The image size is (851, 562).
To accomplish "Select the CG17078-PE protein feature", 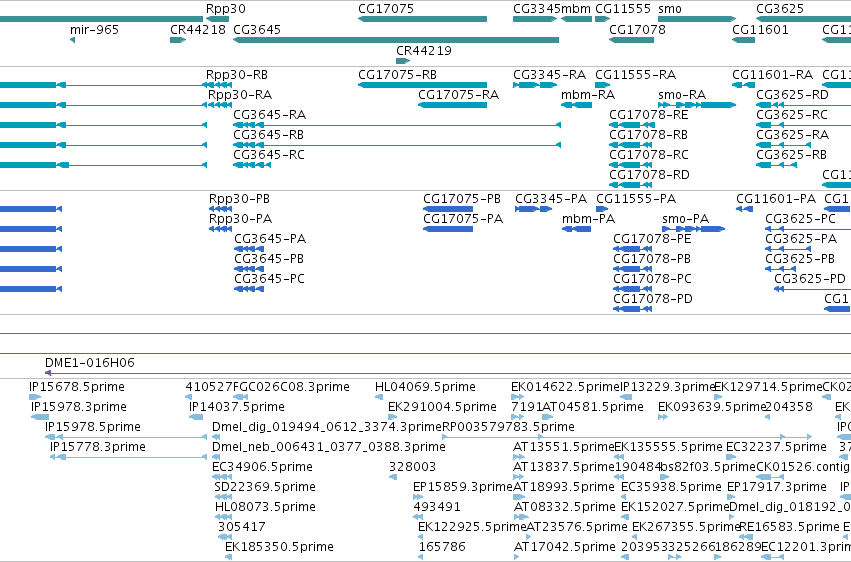I will click(x=632, y=250).
